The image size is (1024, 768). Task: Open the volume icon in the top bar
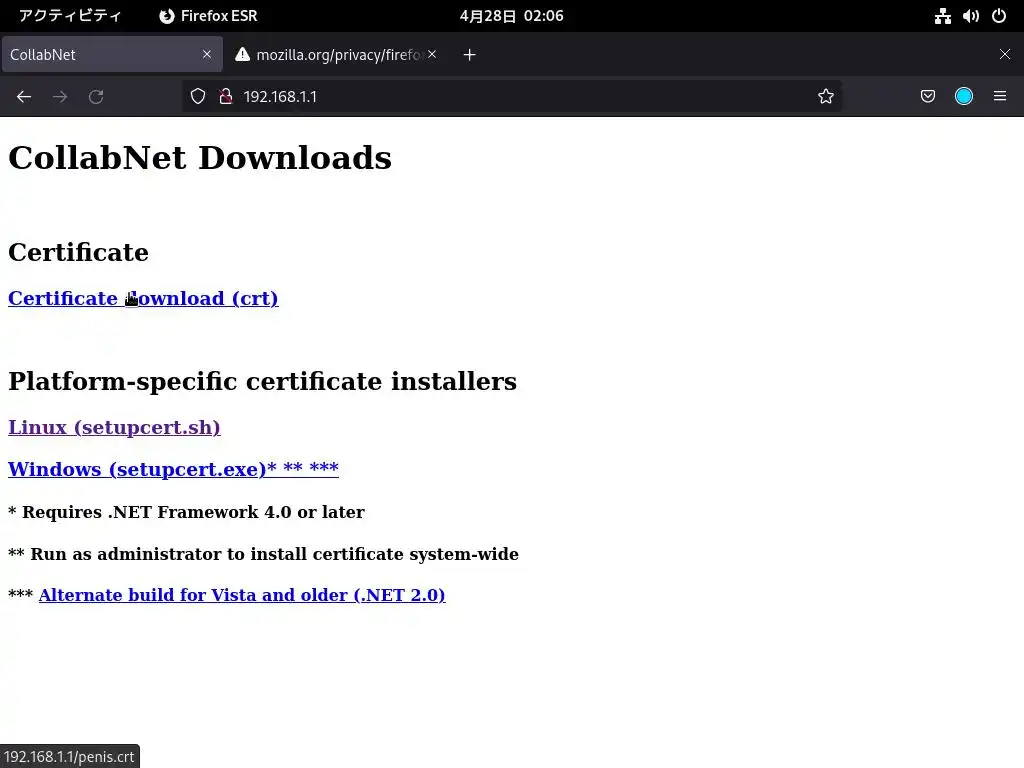click(x=970, y=16)
